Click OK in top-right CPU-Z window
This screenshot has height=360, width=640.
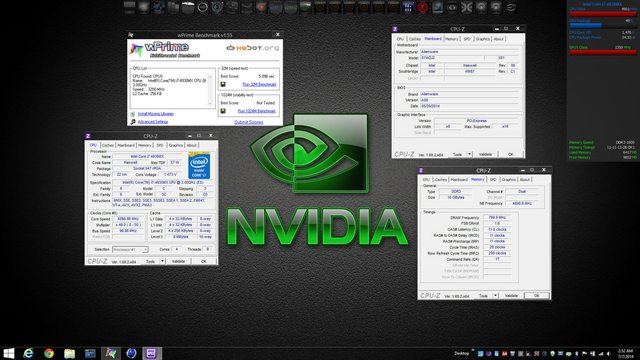click(x=511, y=154)
